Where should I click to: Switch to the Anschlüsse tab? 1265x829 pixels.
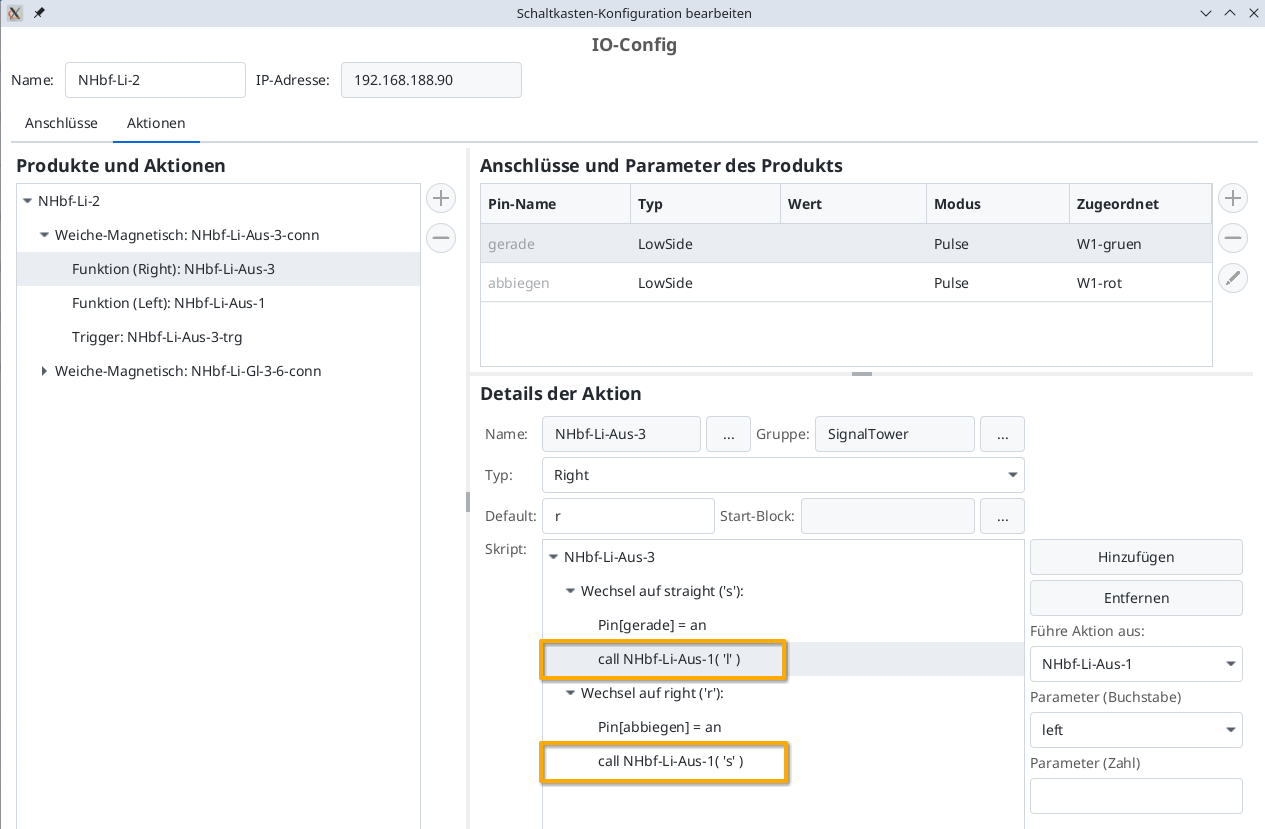61,123
